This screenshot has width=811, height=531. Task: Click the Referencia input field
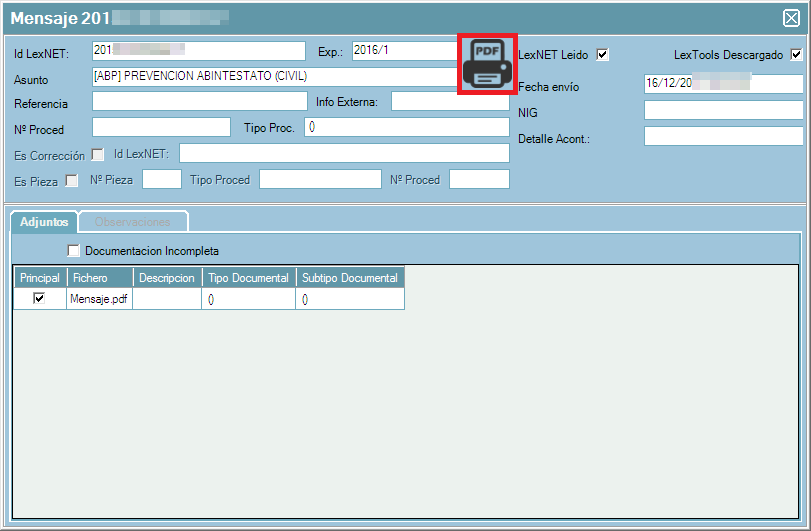point(199,101)
